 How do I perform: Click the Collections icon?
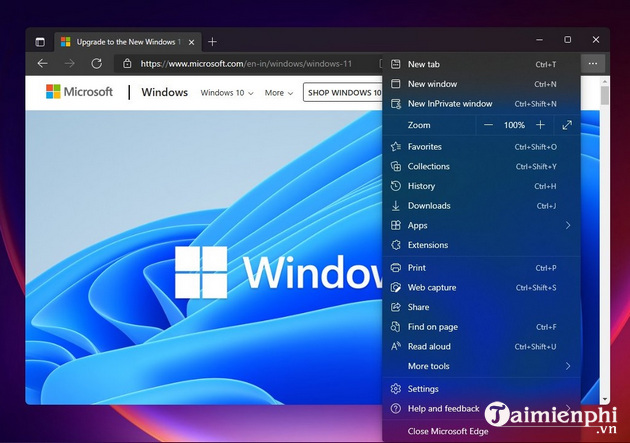point(396,166)
